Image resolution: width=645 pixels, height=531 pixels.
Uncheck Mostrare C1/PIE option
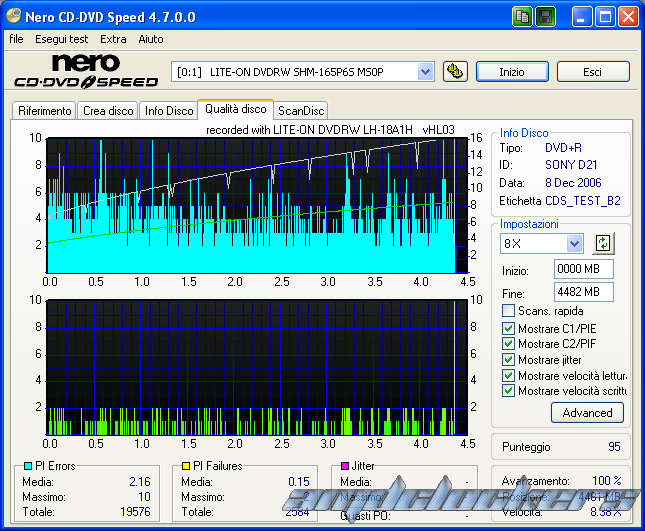(x=509, y=328)
